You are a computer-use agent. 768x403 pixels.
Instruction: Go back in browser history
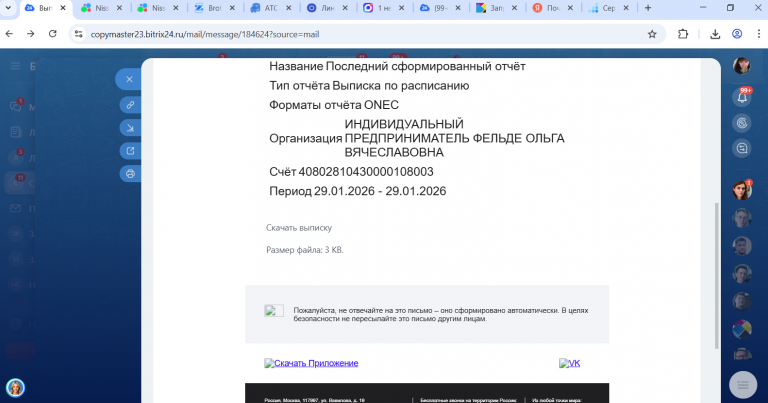tap(9, 34)
